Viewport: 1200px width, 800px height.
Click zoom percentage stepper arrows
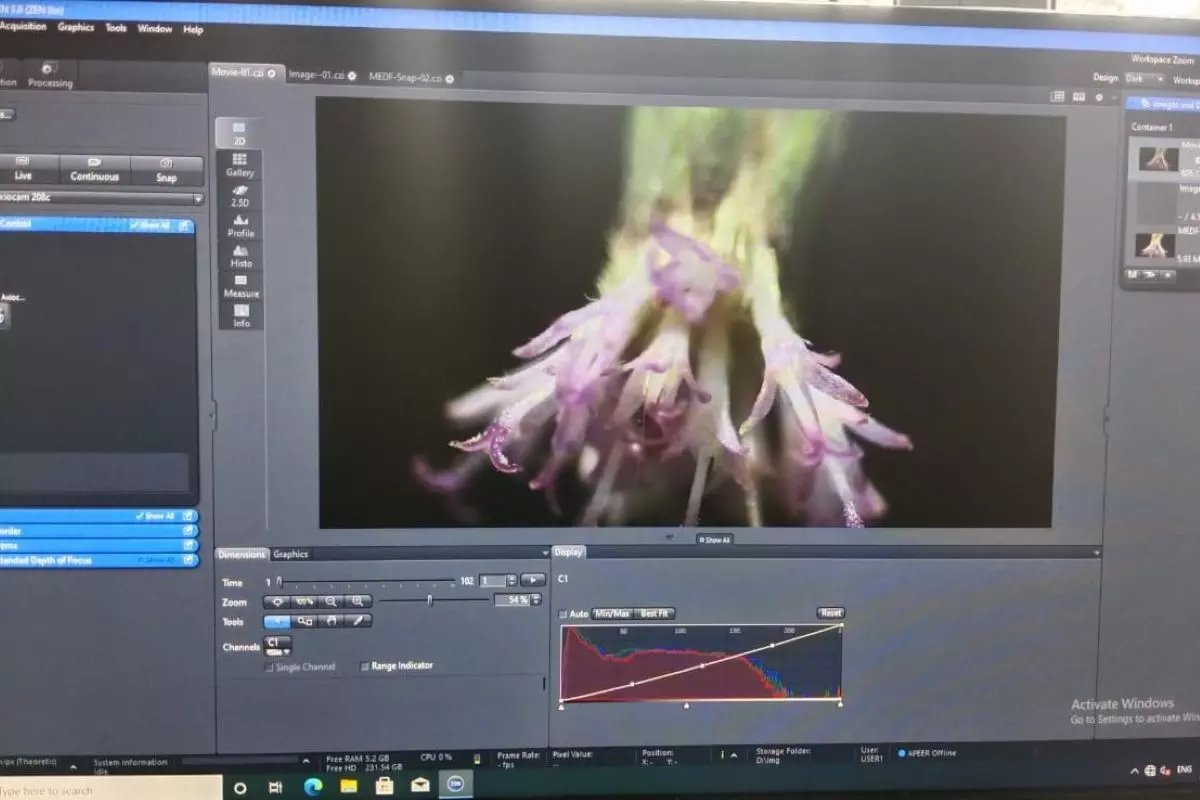point(537,600)
